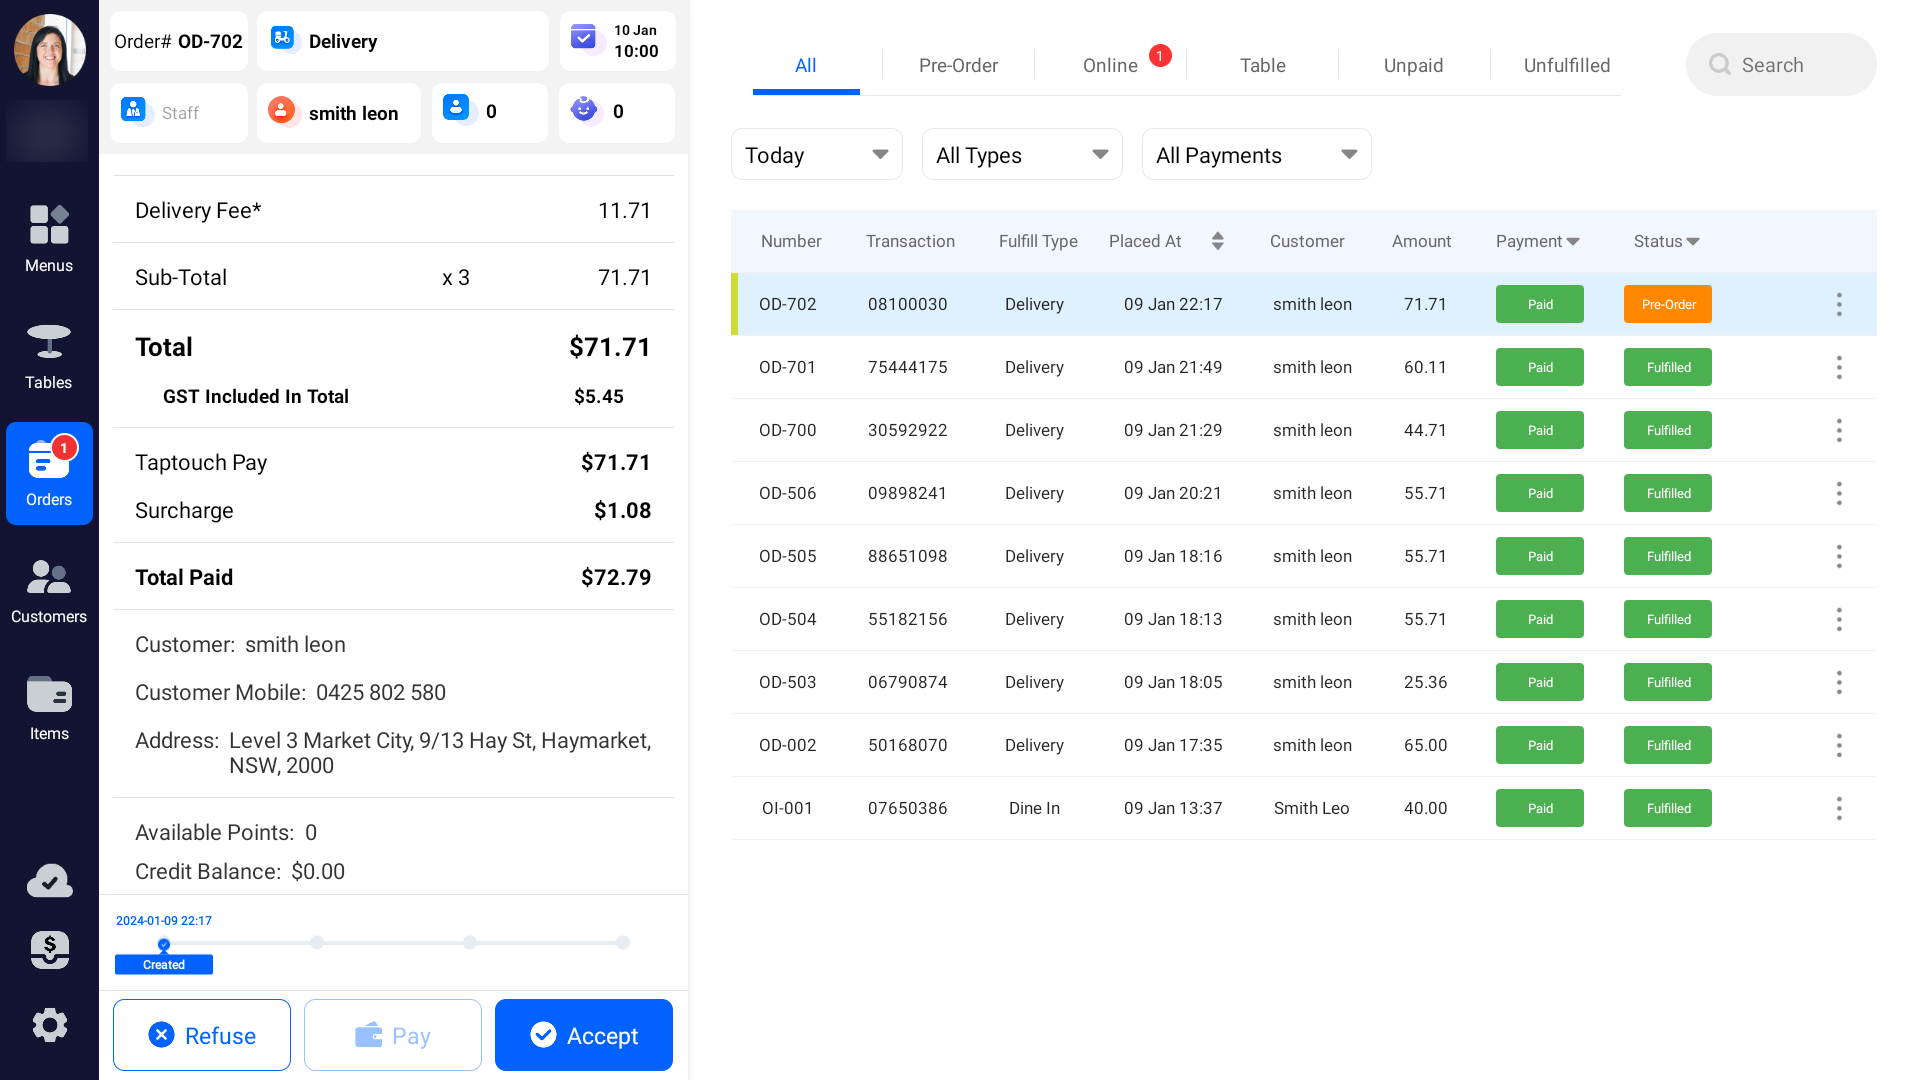Image resolution: width=1920 pixels, height=1080 pixels.
Task: Refuse the order OD-702
Action: point(202,1035)
